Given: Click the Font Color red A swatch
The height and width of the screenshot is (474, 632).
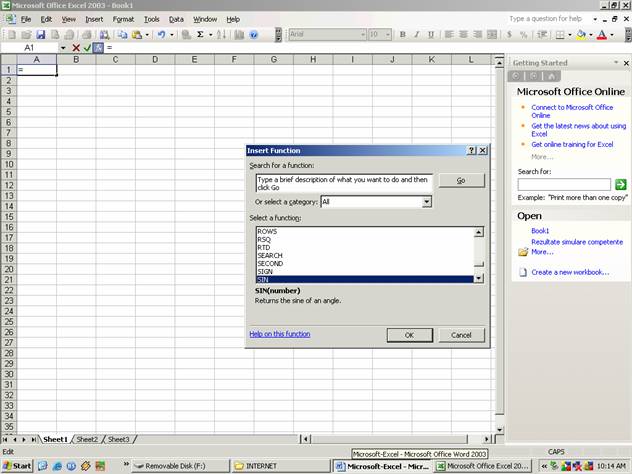Looking at the screenshot, I should [x=602, y=35].
